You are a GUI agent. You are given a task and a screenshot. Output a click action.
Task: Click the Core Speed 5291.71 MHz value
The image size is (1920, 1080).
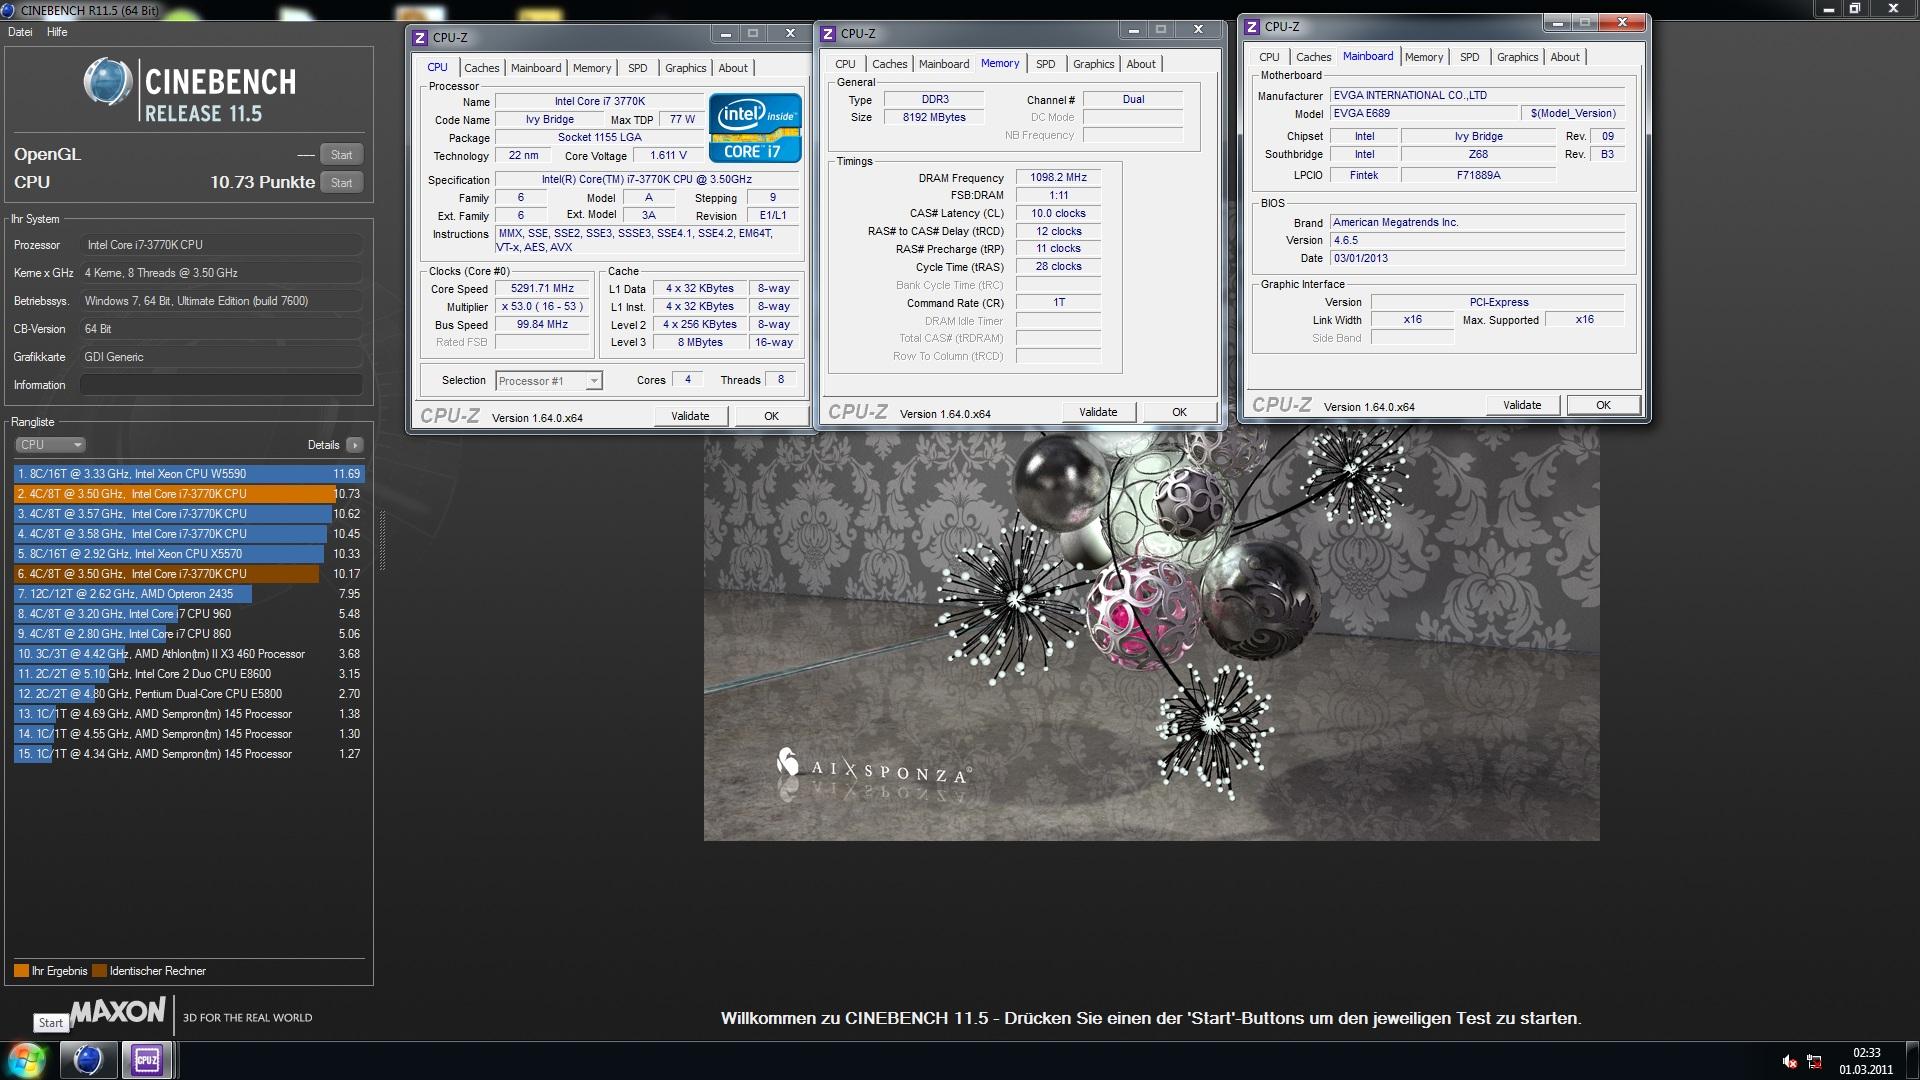542,289
